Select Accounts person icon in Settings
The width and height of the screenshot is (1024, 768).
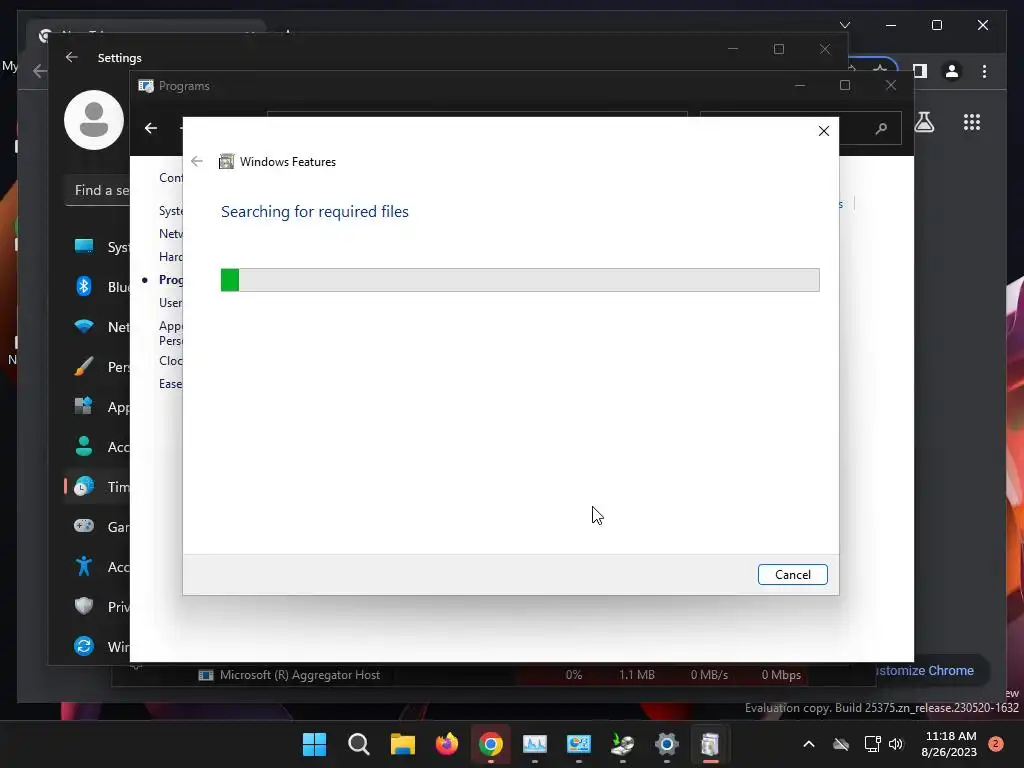(x=84, y=447)
